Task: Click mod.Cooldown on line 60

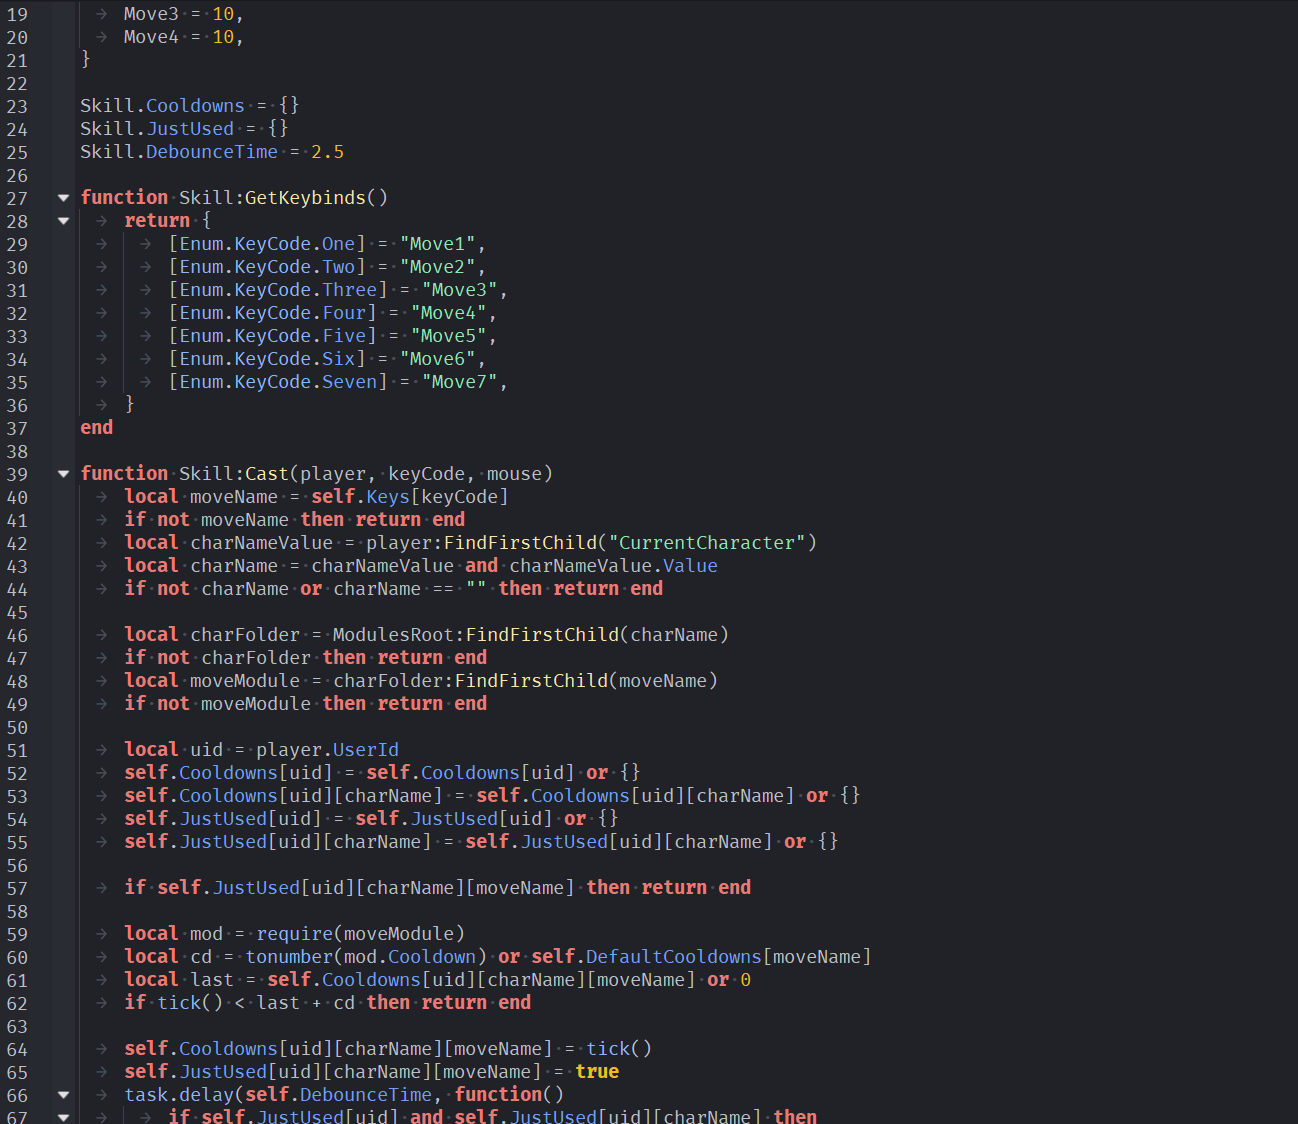Action: point(410,957)
